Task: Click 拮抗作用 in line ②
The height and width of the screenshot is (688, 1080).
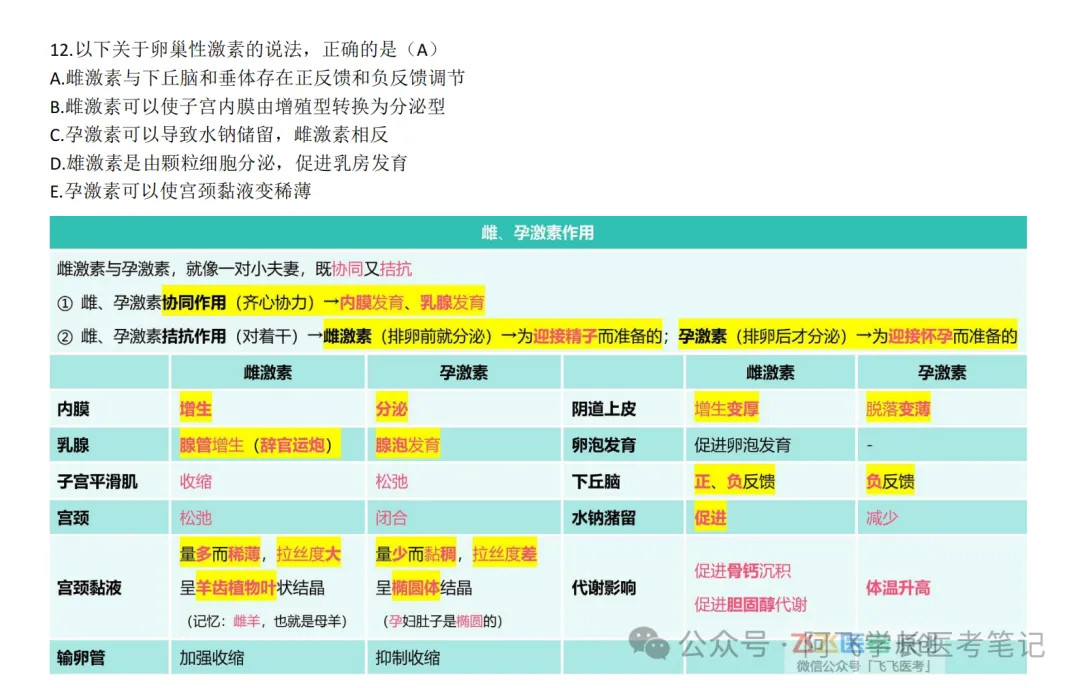Action: [x=194, y=336]
